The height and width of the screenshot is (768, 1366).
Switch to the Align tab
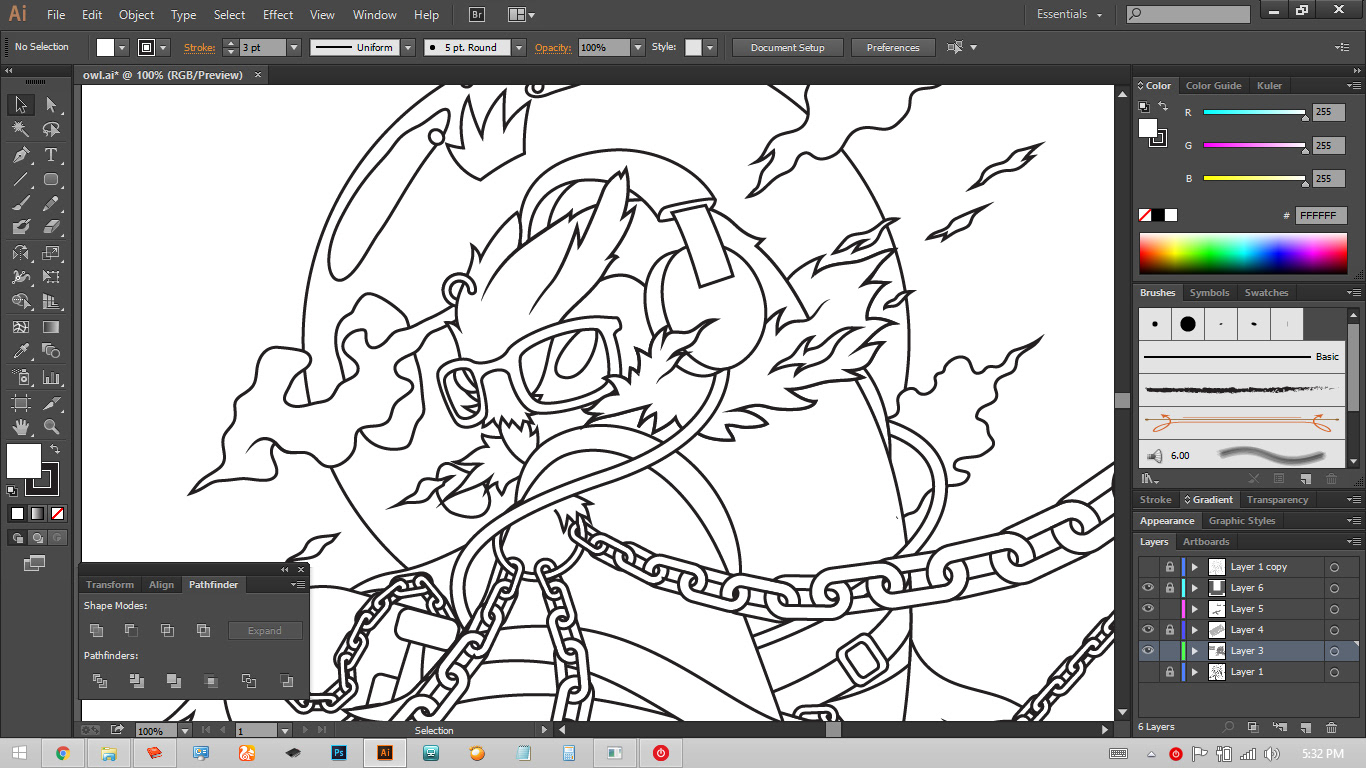pyautogui.click(x=161, y=585)
